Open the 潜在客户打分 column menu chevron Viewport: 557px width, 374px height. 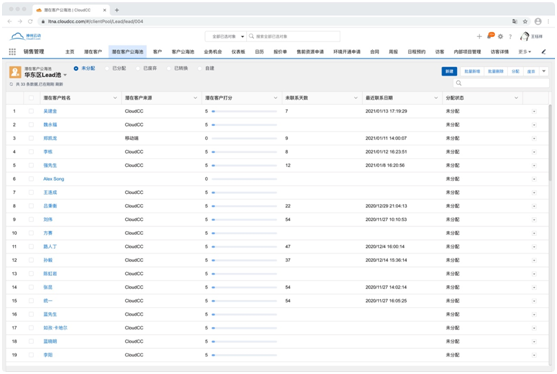click(275, 98)
